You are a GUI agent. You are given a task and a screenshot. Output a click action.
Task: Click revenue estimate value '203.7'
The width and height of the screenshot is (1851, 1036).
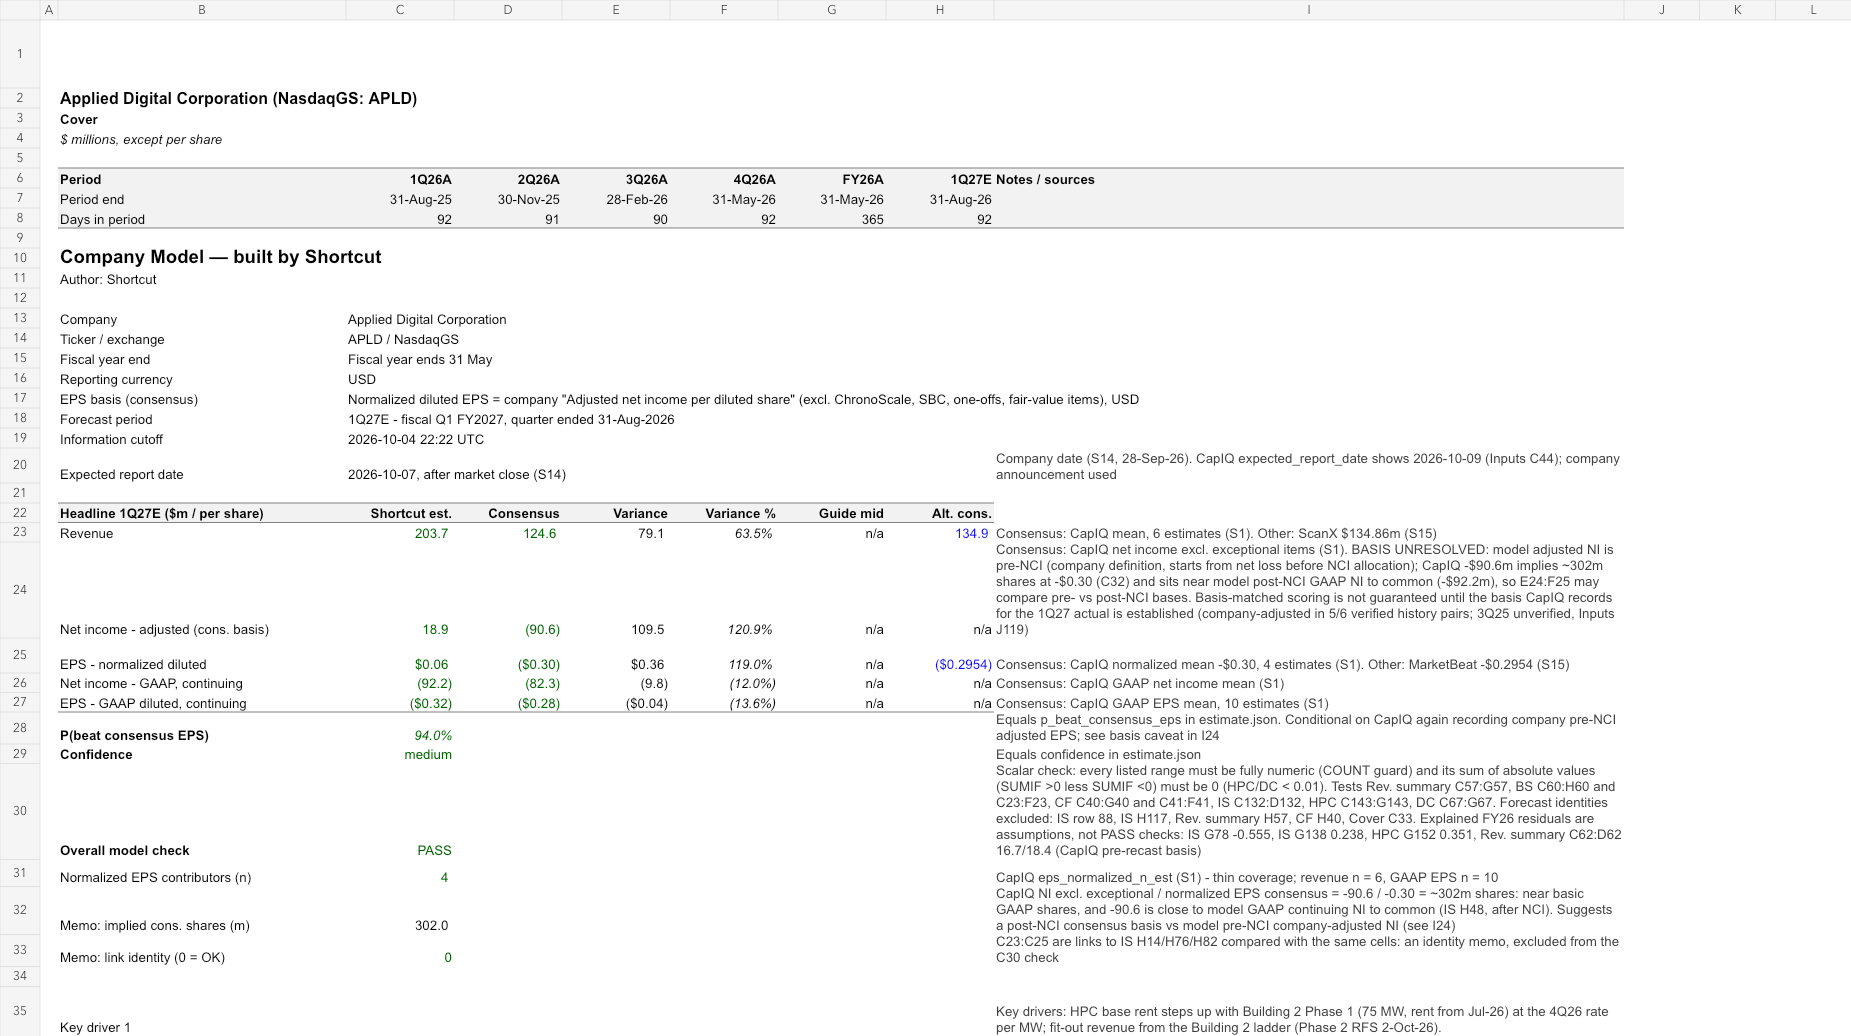click(x=432, y=533)
